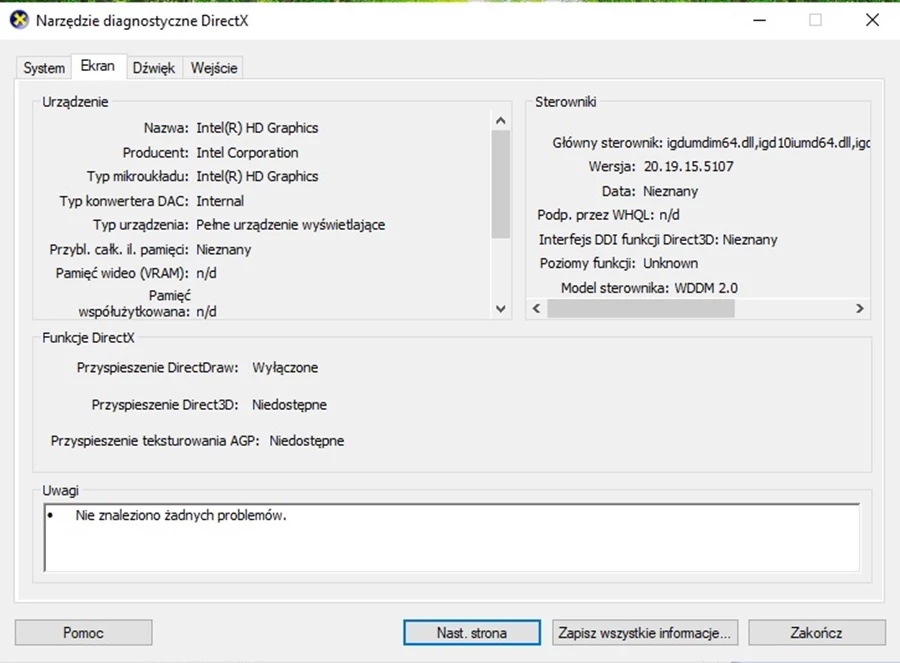The width and height of the screenshot is (900, 663).
Task: Click the Intel Corporation producer value
Action: coord(247,153)
